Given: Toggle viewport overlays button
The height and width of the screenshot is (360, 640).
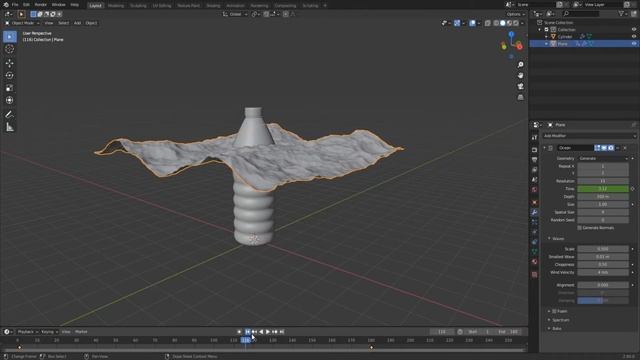Looking at the screenshot, I should [x=472, y=23].
